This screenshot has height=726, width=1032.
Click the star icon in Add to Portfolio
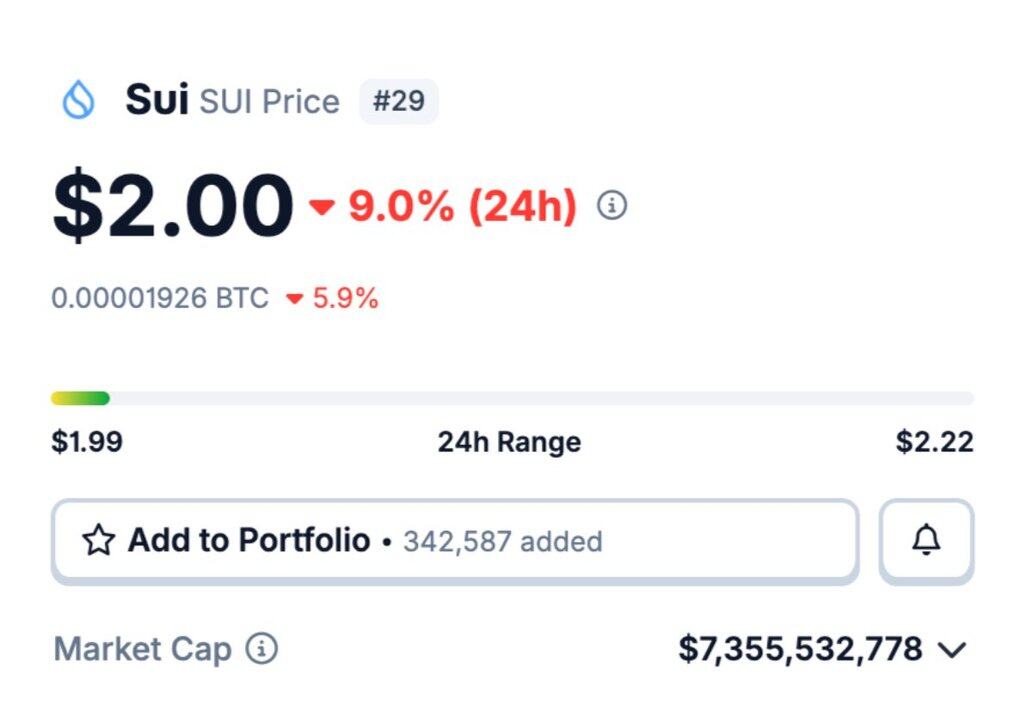98,541
